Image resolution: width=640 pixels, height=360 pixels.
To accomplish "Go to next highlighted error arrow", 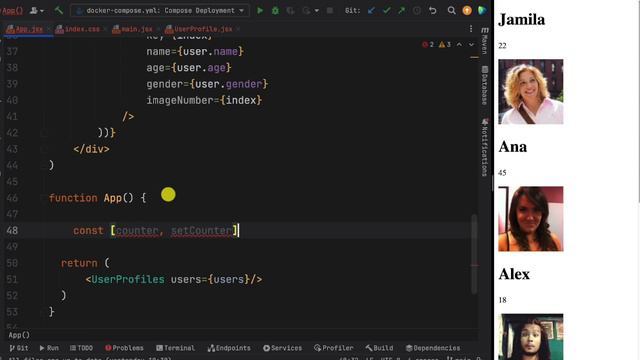I will 471,44.
